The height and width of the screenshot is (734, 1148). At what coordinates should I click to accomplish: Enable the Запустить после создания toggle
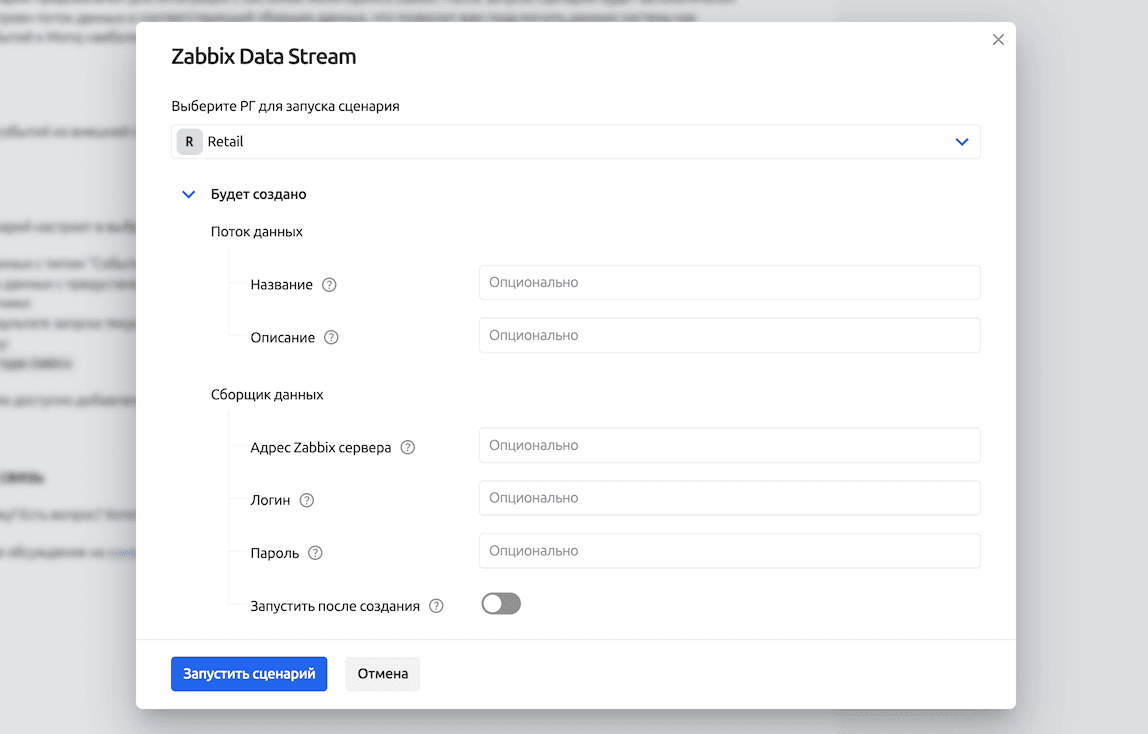coord(501,604)
